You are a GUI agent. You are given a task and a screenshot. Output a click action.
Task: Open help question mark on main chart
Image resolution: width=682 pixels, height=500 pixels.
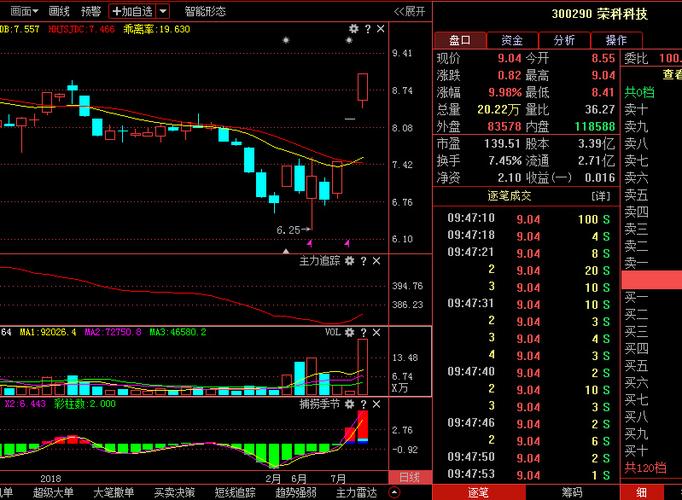pyautogui.click(x=368, y=29)
